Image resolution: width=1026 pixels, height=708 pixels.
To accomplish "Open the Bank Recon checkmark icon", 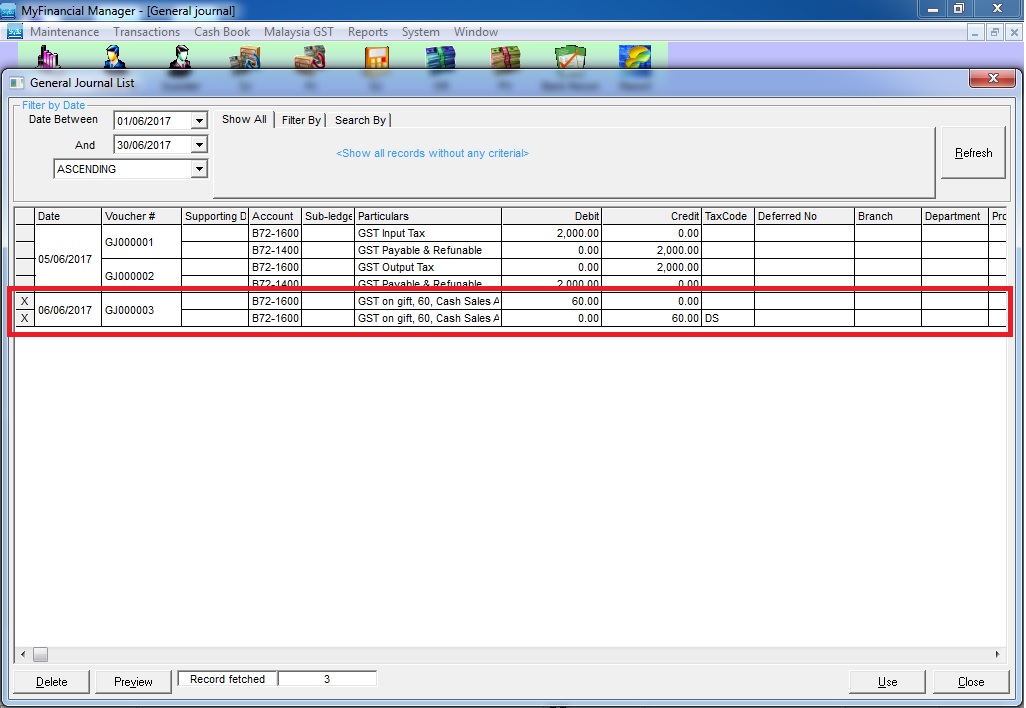I will pos(570,57).
